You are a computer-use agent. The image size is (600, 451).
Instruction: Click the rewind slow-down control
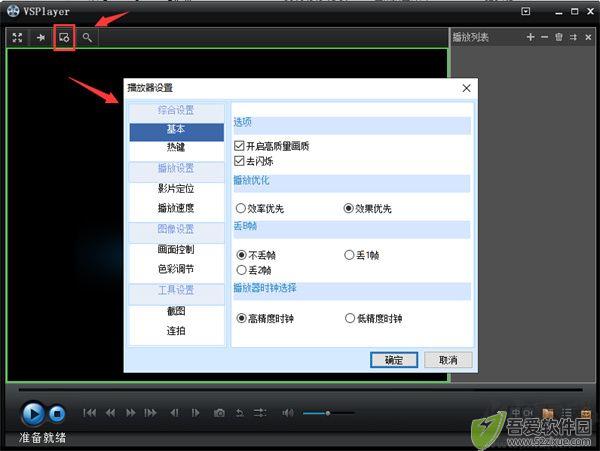point(111,413)
